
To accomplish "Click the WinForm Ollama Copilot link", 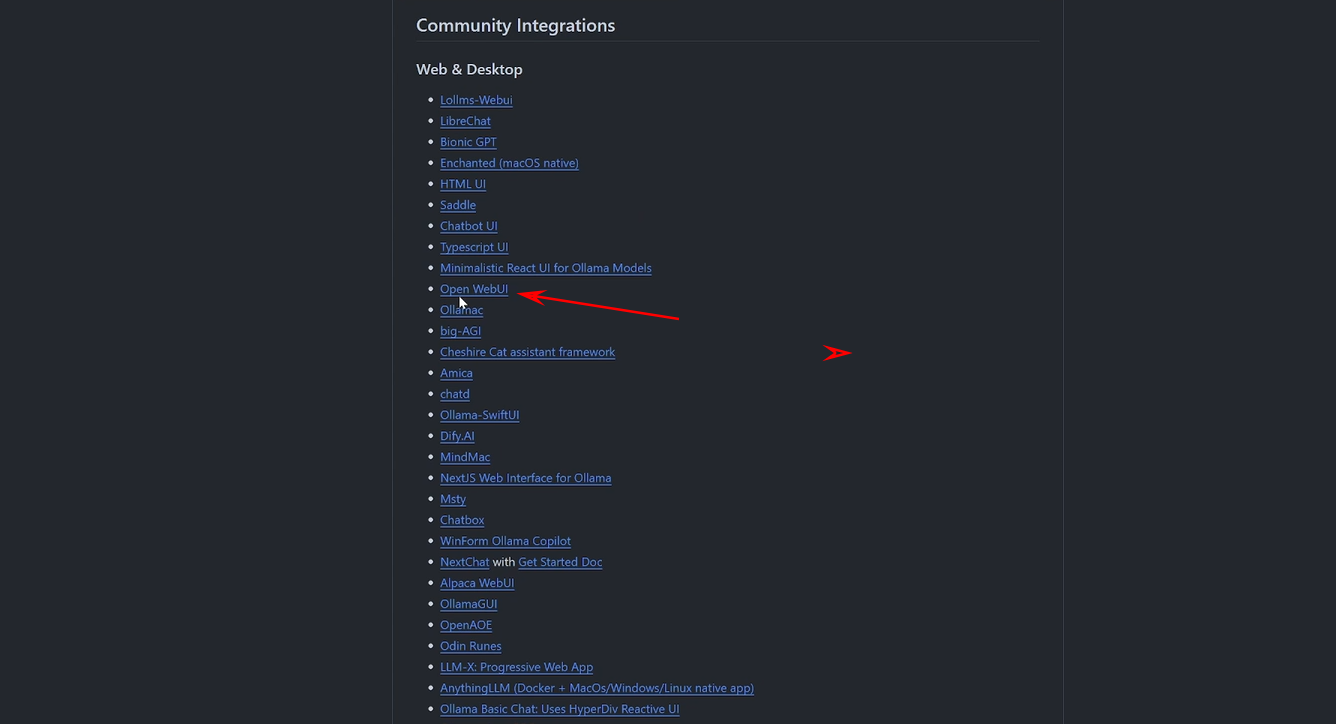I will point(505,541).
